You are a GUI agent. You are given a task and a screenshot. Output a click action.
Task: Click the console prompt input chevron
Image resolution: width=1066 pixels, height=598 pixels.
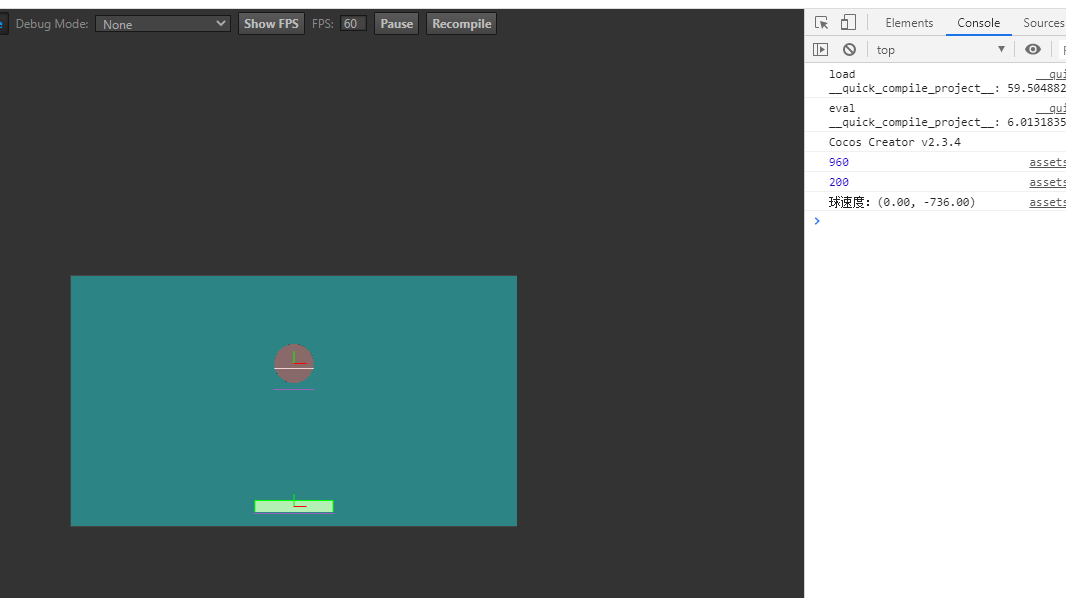[x=817, y=221]
